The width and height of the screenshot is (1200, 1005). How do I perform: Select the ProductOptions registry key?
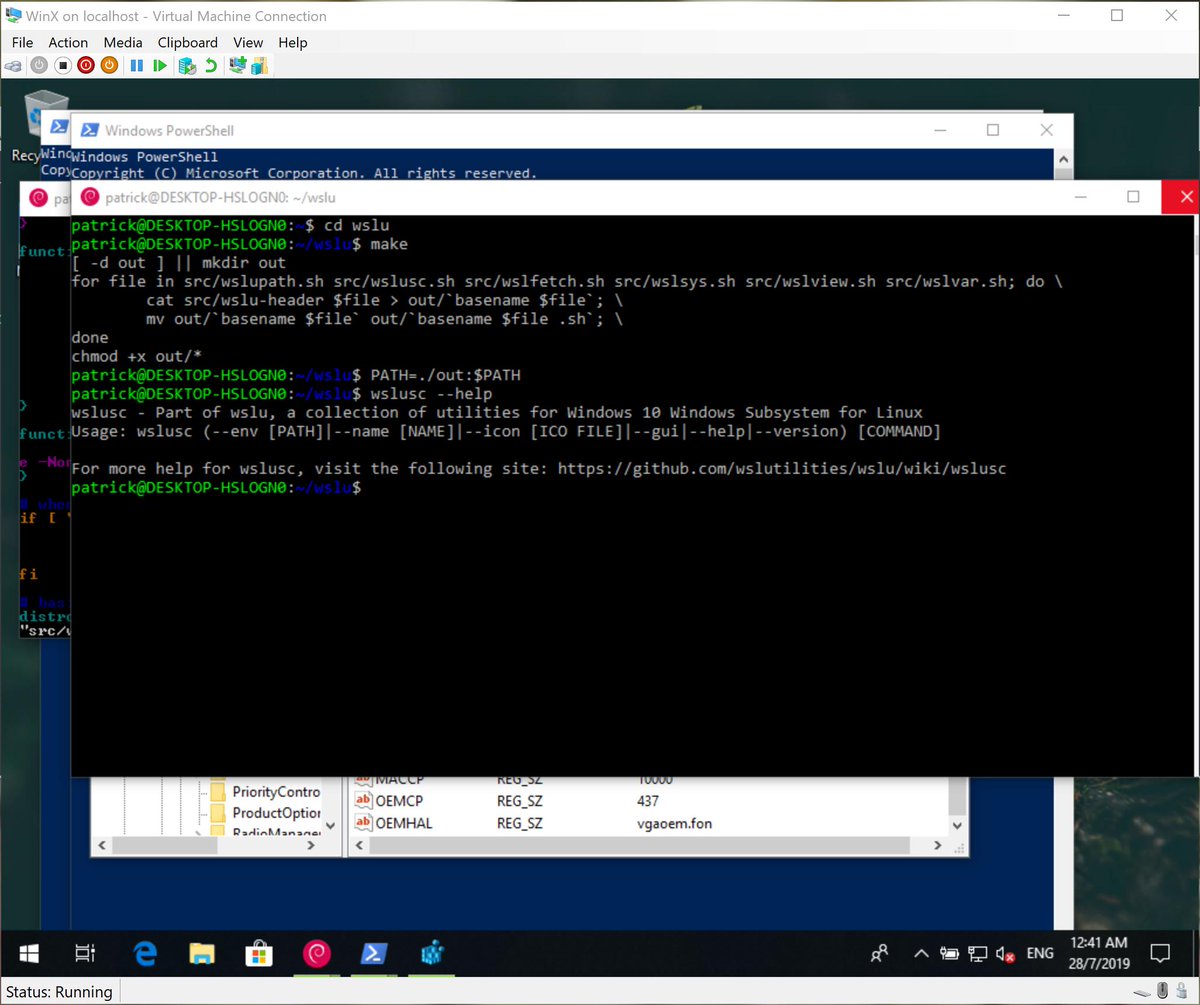276,813
